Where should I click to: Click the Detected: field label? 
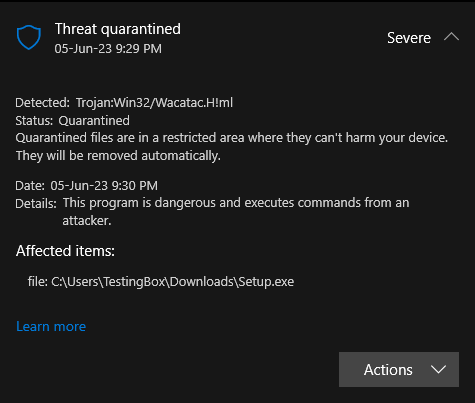point(42,103)
